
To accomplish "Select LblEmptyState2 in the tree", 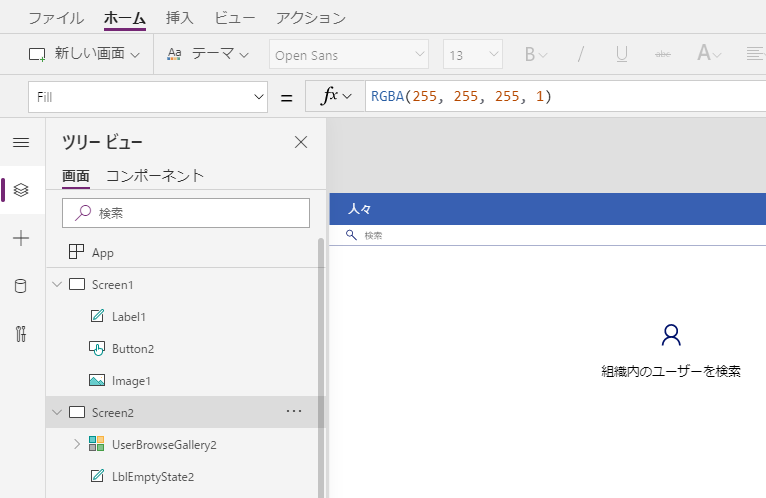I will [153, 477].
